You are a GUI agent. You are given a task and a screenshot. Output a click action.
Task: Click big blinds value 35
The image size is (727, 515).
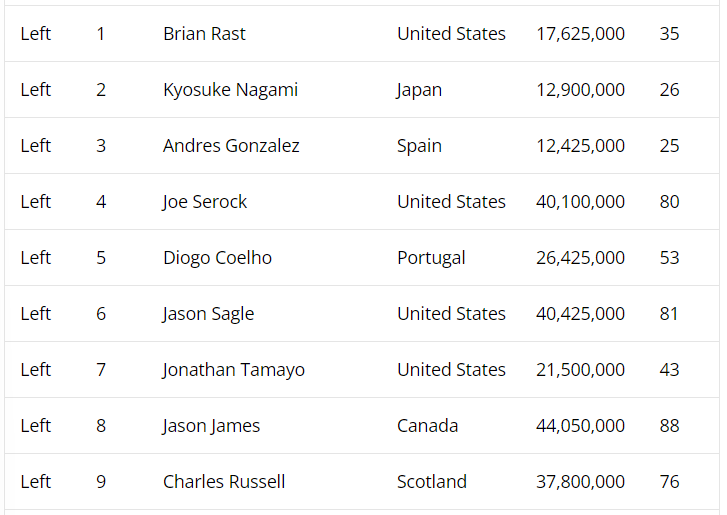(x=669, y=34)
